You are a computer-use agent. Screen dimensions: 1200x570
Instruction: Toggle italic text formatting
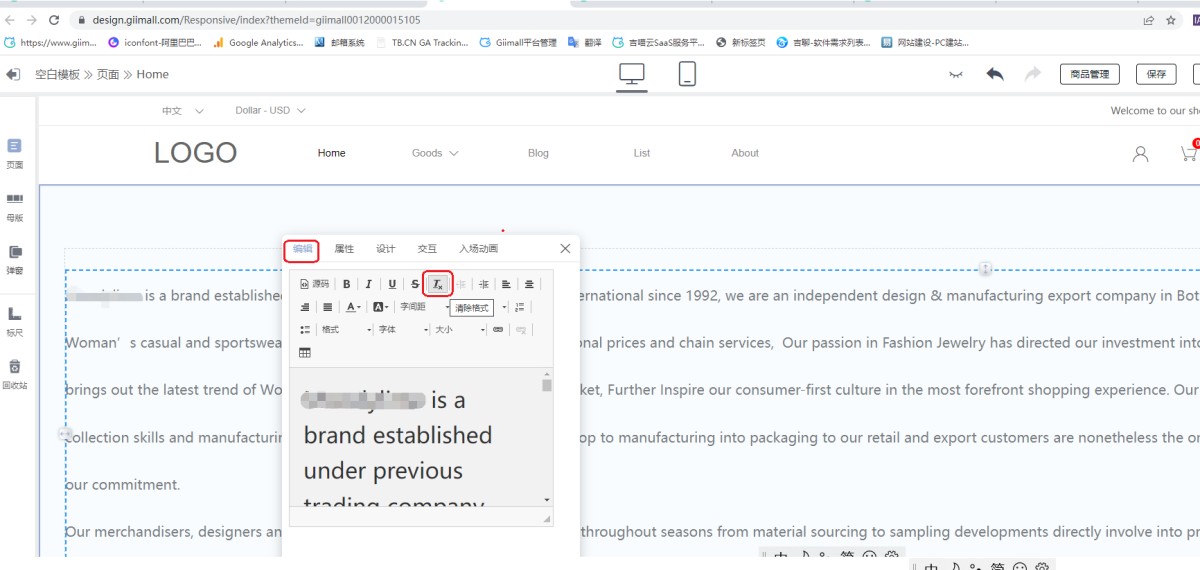point(368,284)
